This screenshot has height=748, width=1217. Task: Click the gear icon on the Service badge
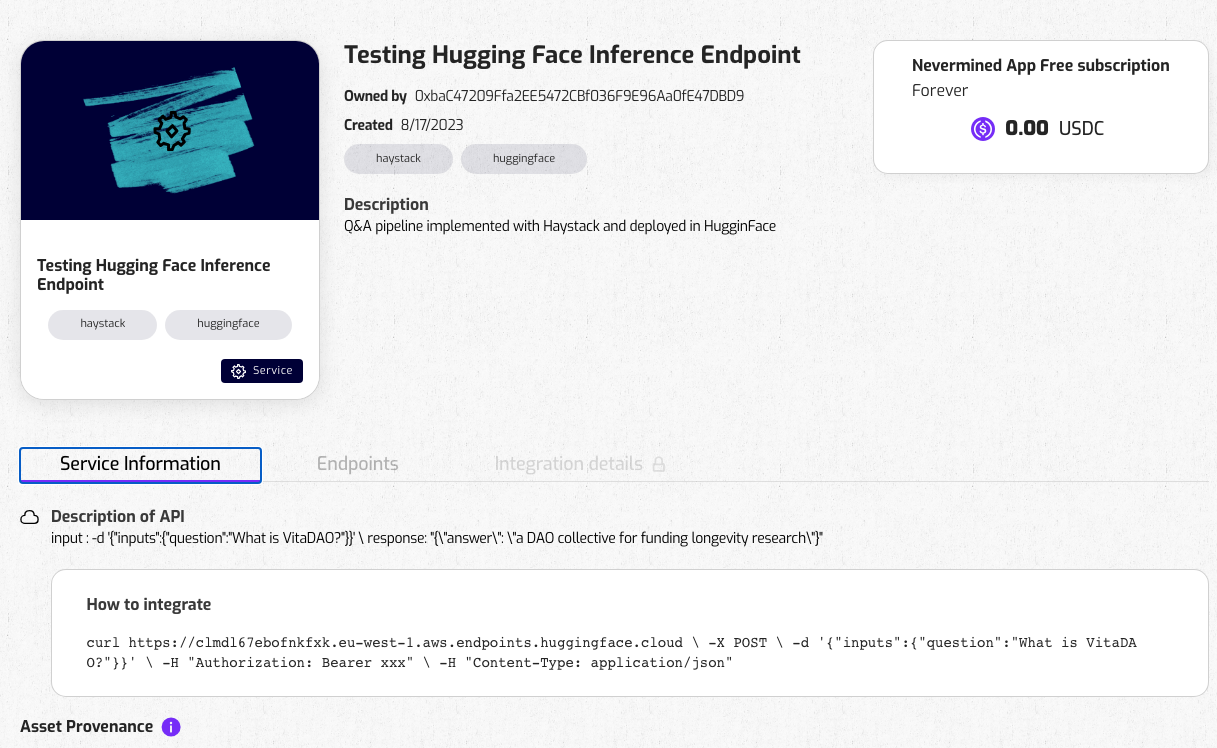pyautogui.click(x=237, y=371)
